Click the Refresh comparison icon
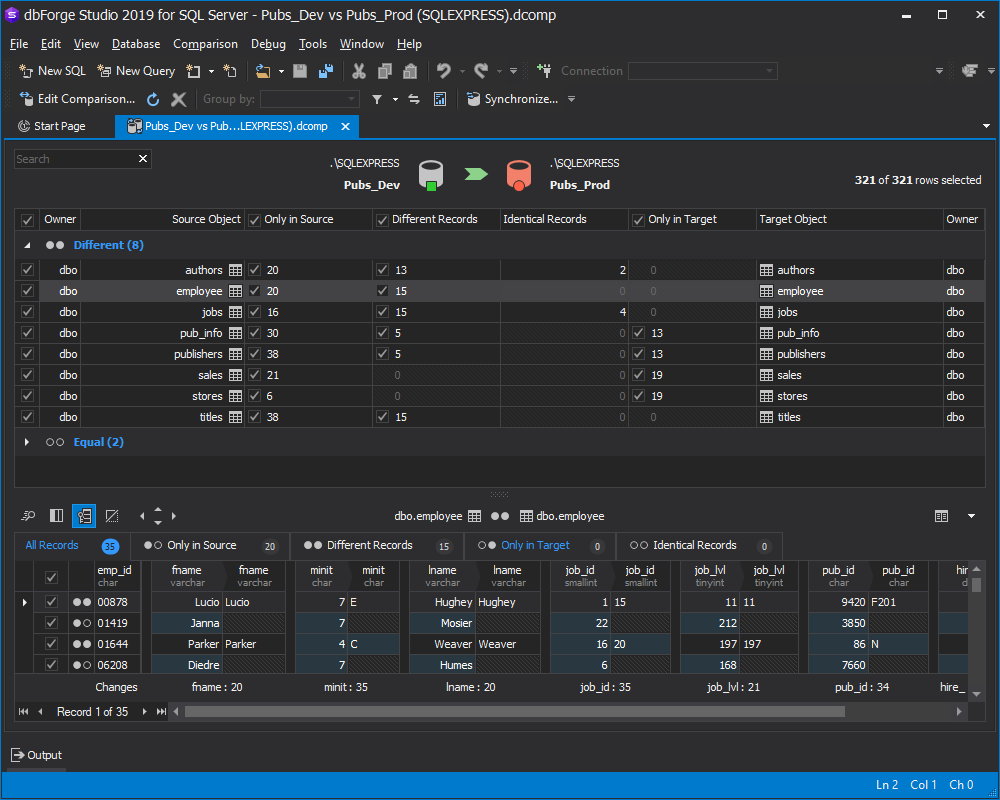 [153, 100]
